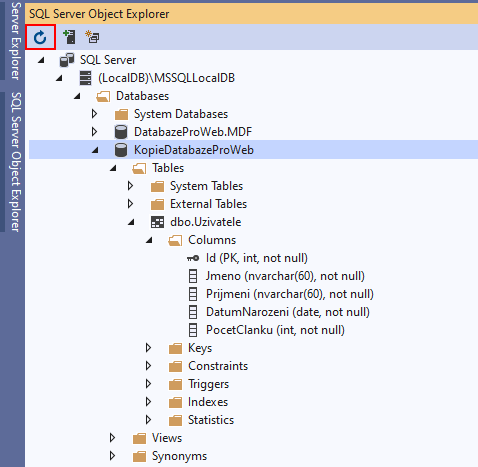
Task: Expand the Statistics node
Action: click(148, 420)
